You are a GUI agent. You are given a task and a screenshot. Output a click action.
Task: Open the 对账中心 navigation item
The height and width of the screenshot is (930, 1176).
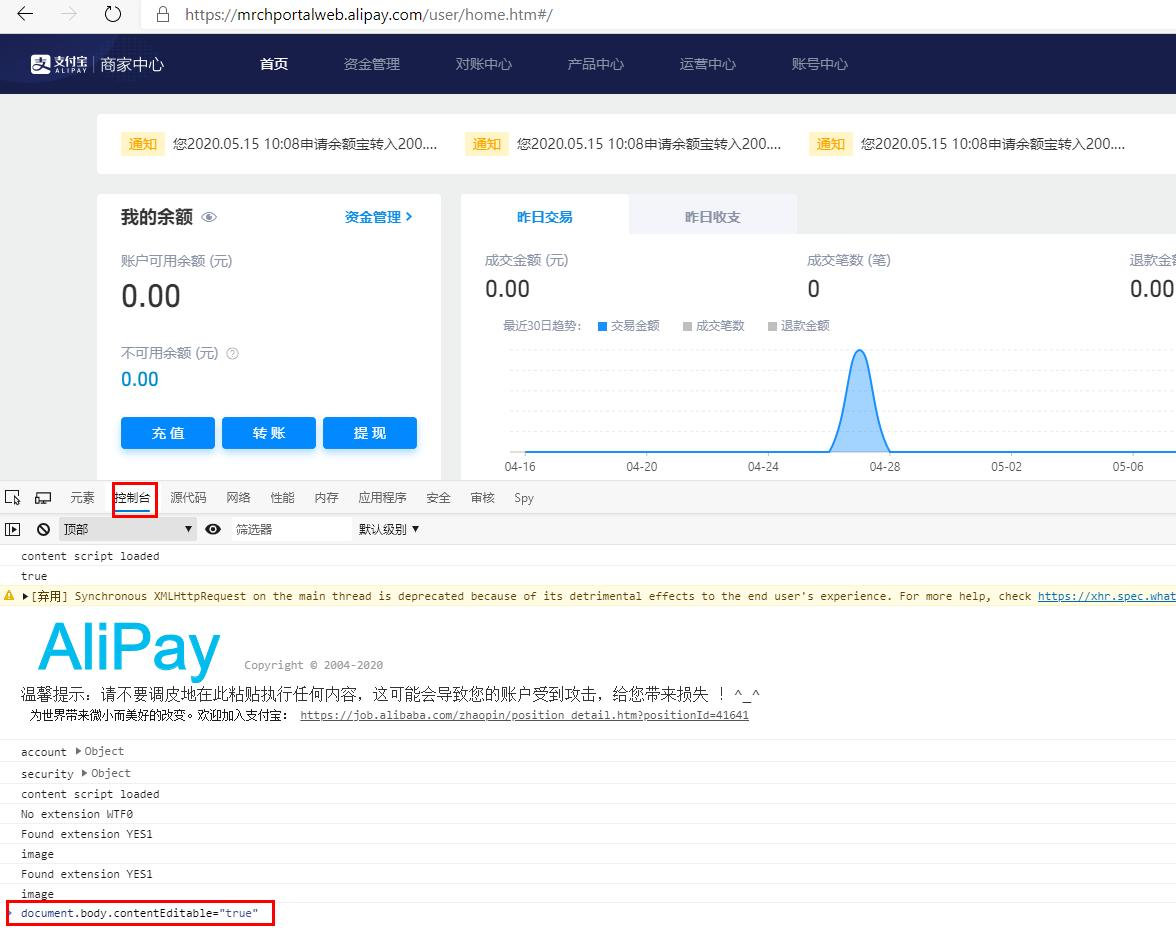(484, 64)
